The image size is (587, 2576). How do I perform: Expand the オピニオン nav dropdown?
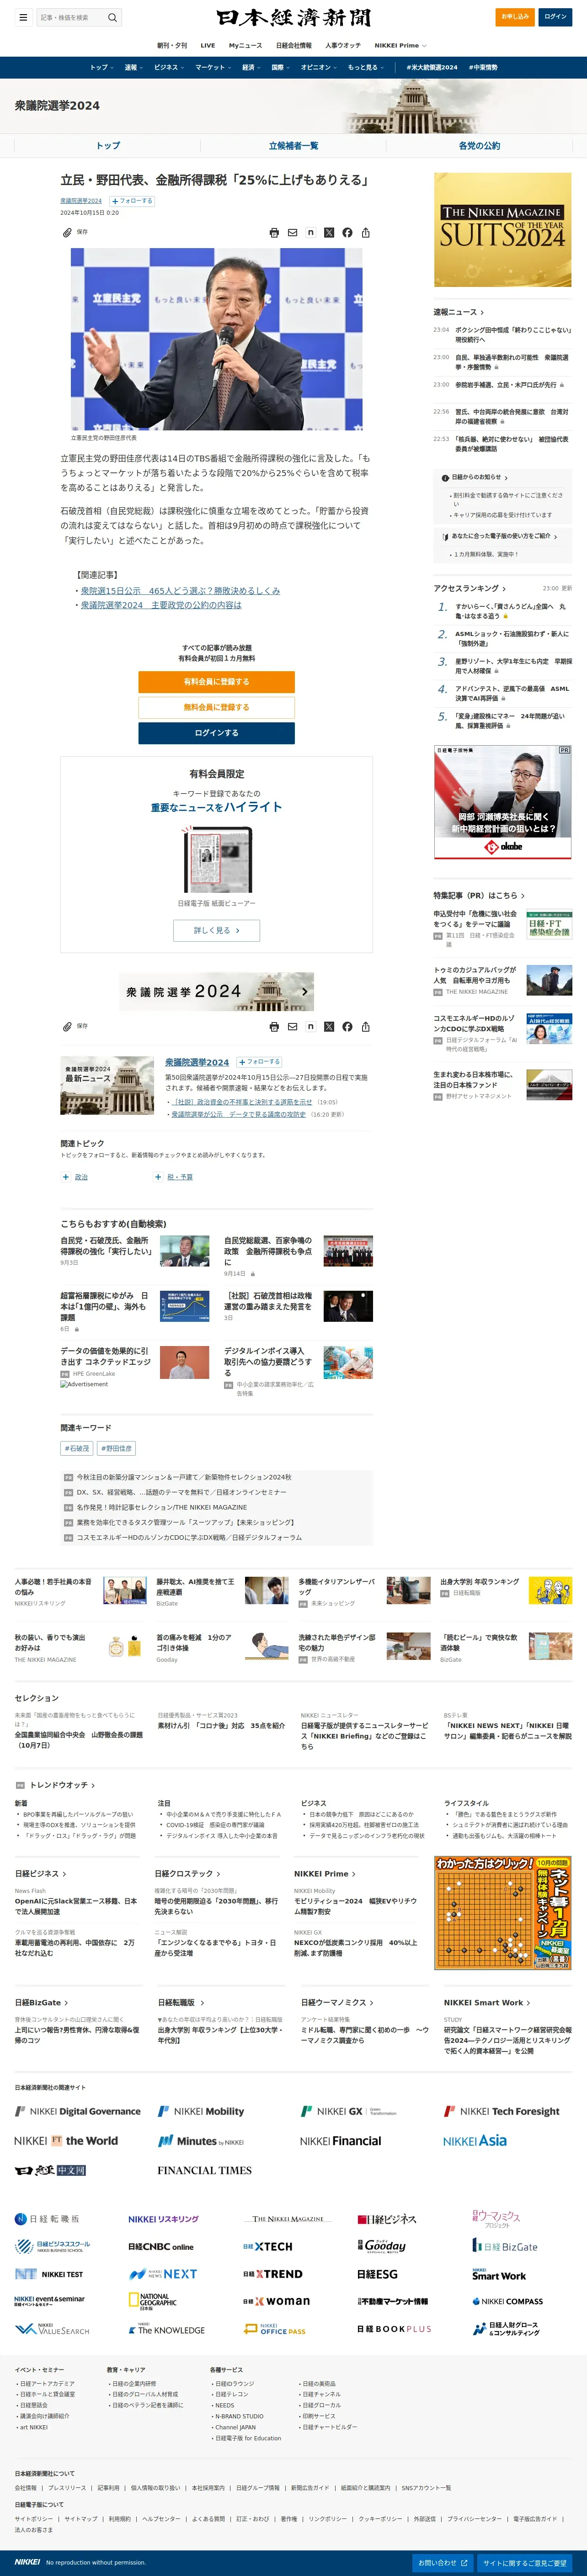pos(319,67)
